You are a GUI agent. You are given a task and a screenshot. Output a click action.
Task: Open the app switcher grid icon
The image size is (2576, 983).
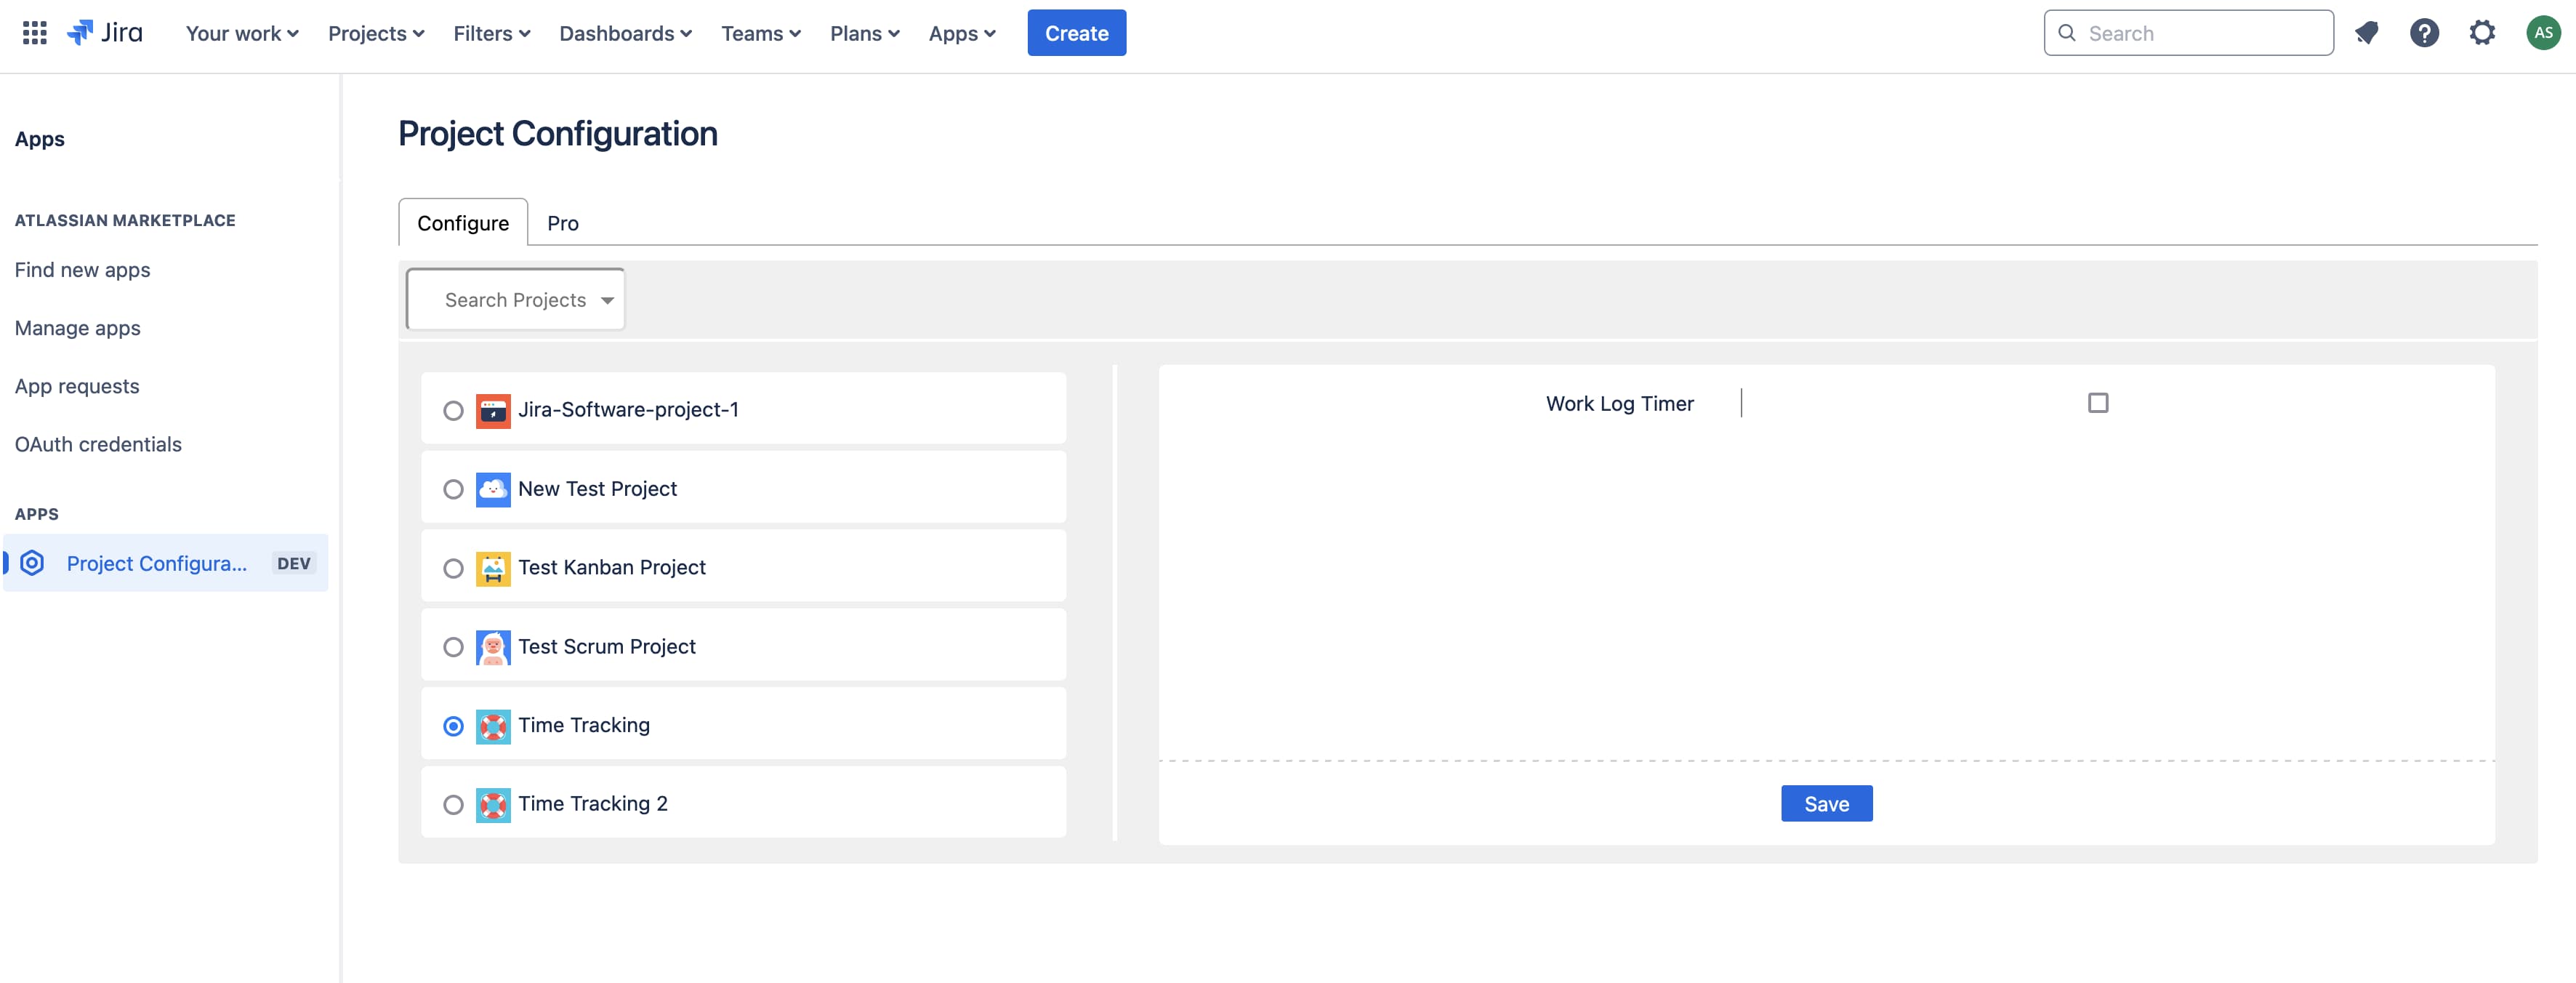34,33
